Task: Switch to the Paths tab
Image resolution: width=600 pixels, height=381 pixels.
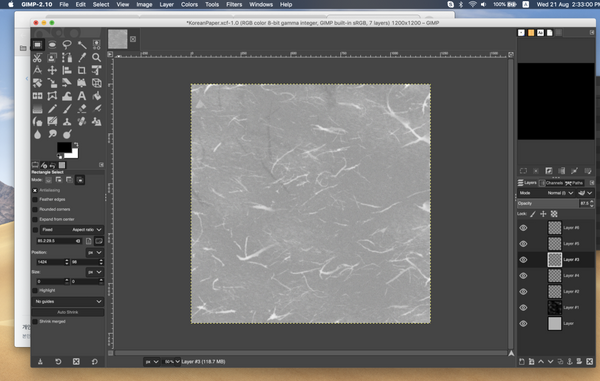Action: tap(574, 183)
